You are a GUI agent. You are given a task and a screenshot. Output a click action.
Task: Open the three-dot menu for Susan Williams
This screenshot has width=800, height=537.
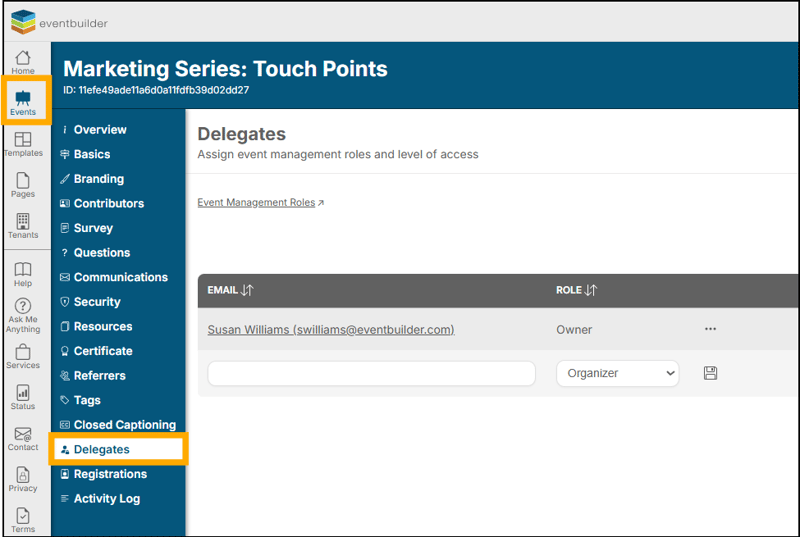click(x=711, y=329)
